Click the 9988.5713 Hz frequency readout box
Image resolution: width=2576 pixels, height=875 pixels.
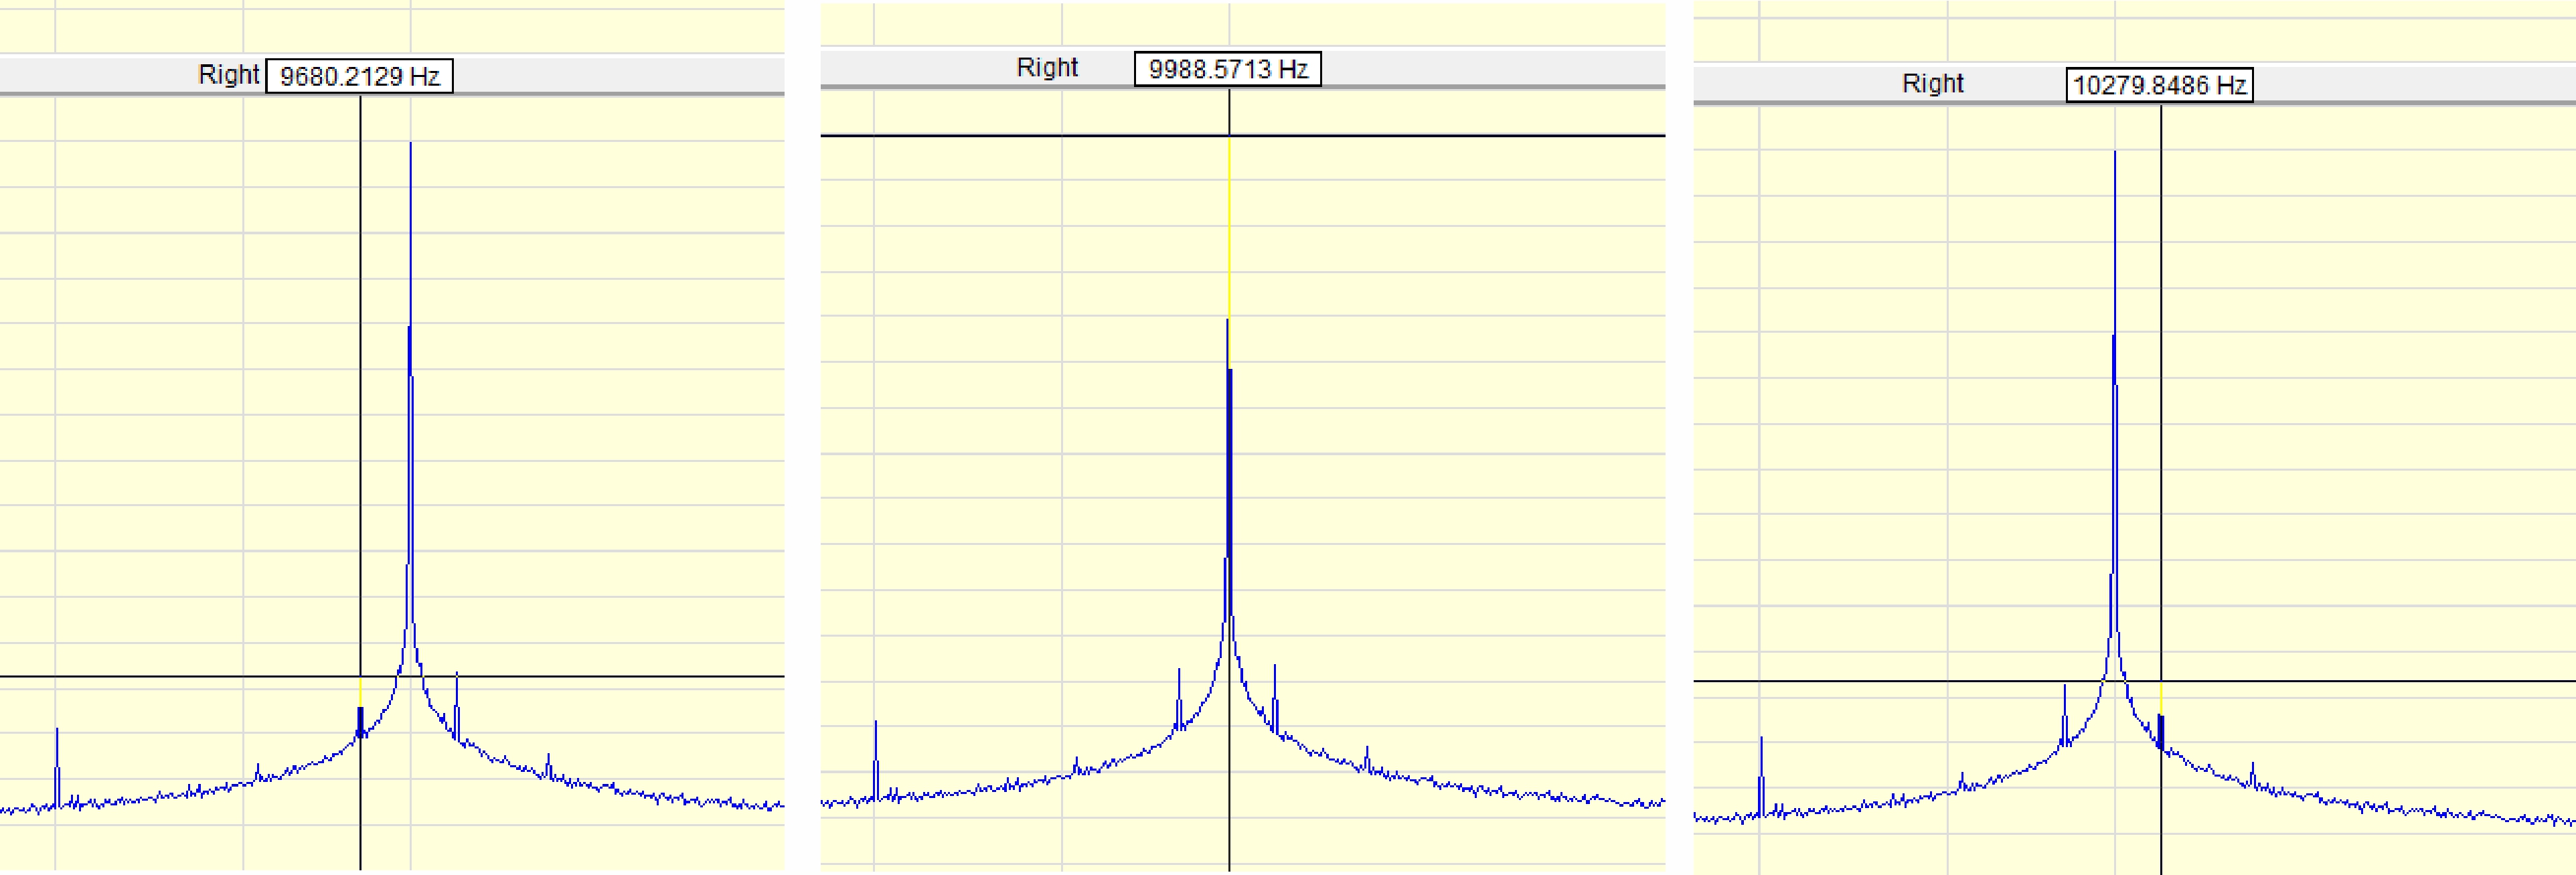(1227, 69)
